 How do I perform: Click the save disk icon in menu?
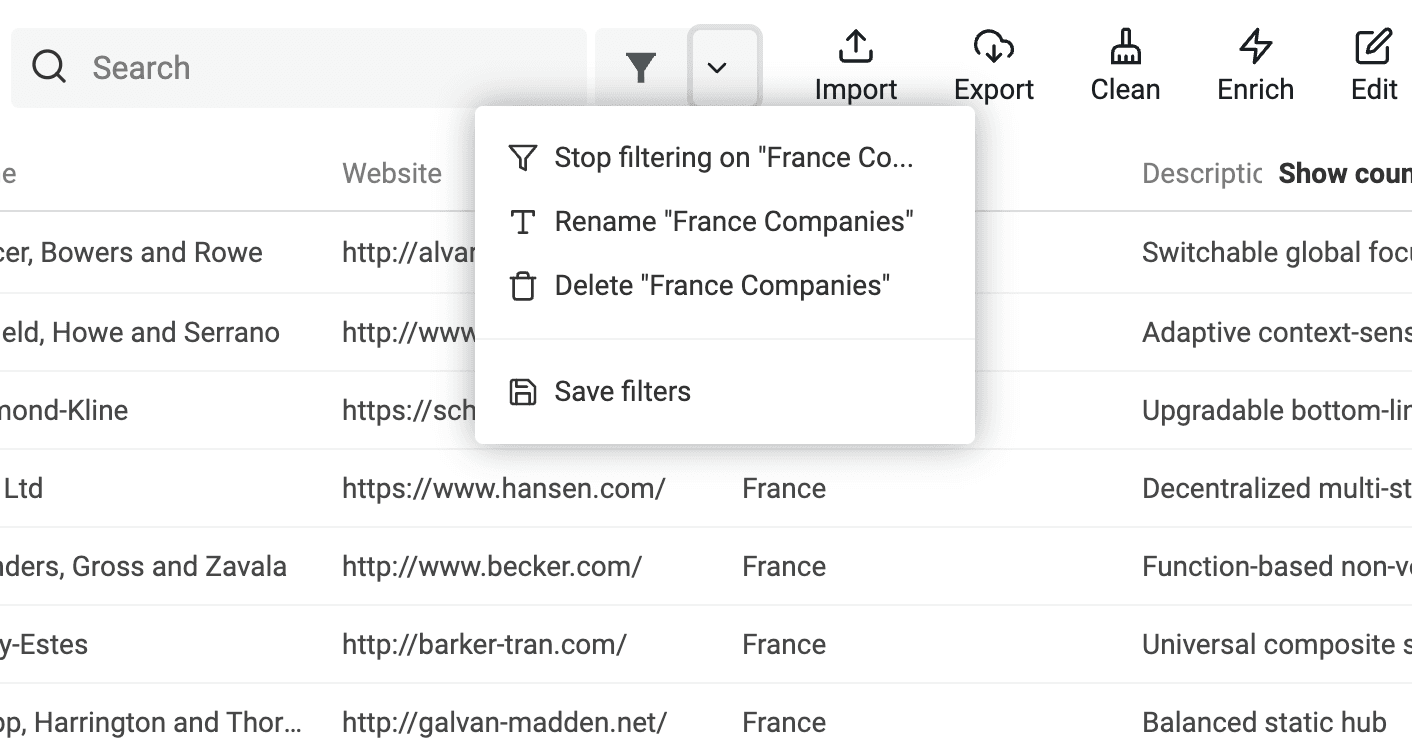pyautogui.click(x=522, y=392)
